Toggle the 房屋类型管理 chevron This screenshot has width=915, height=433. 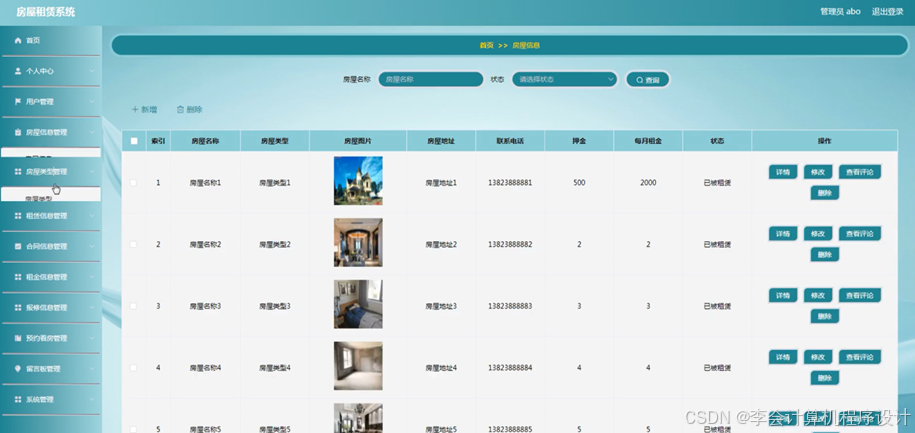[x=92, y=172]
